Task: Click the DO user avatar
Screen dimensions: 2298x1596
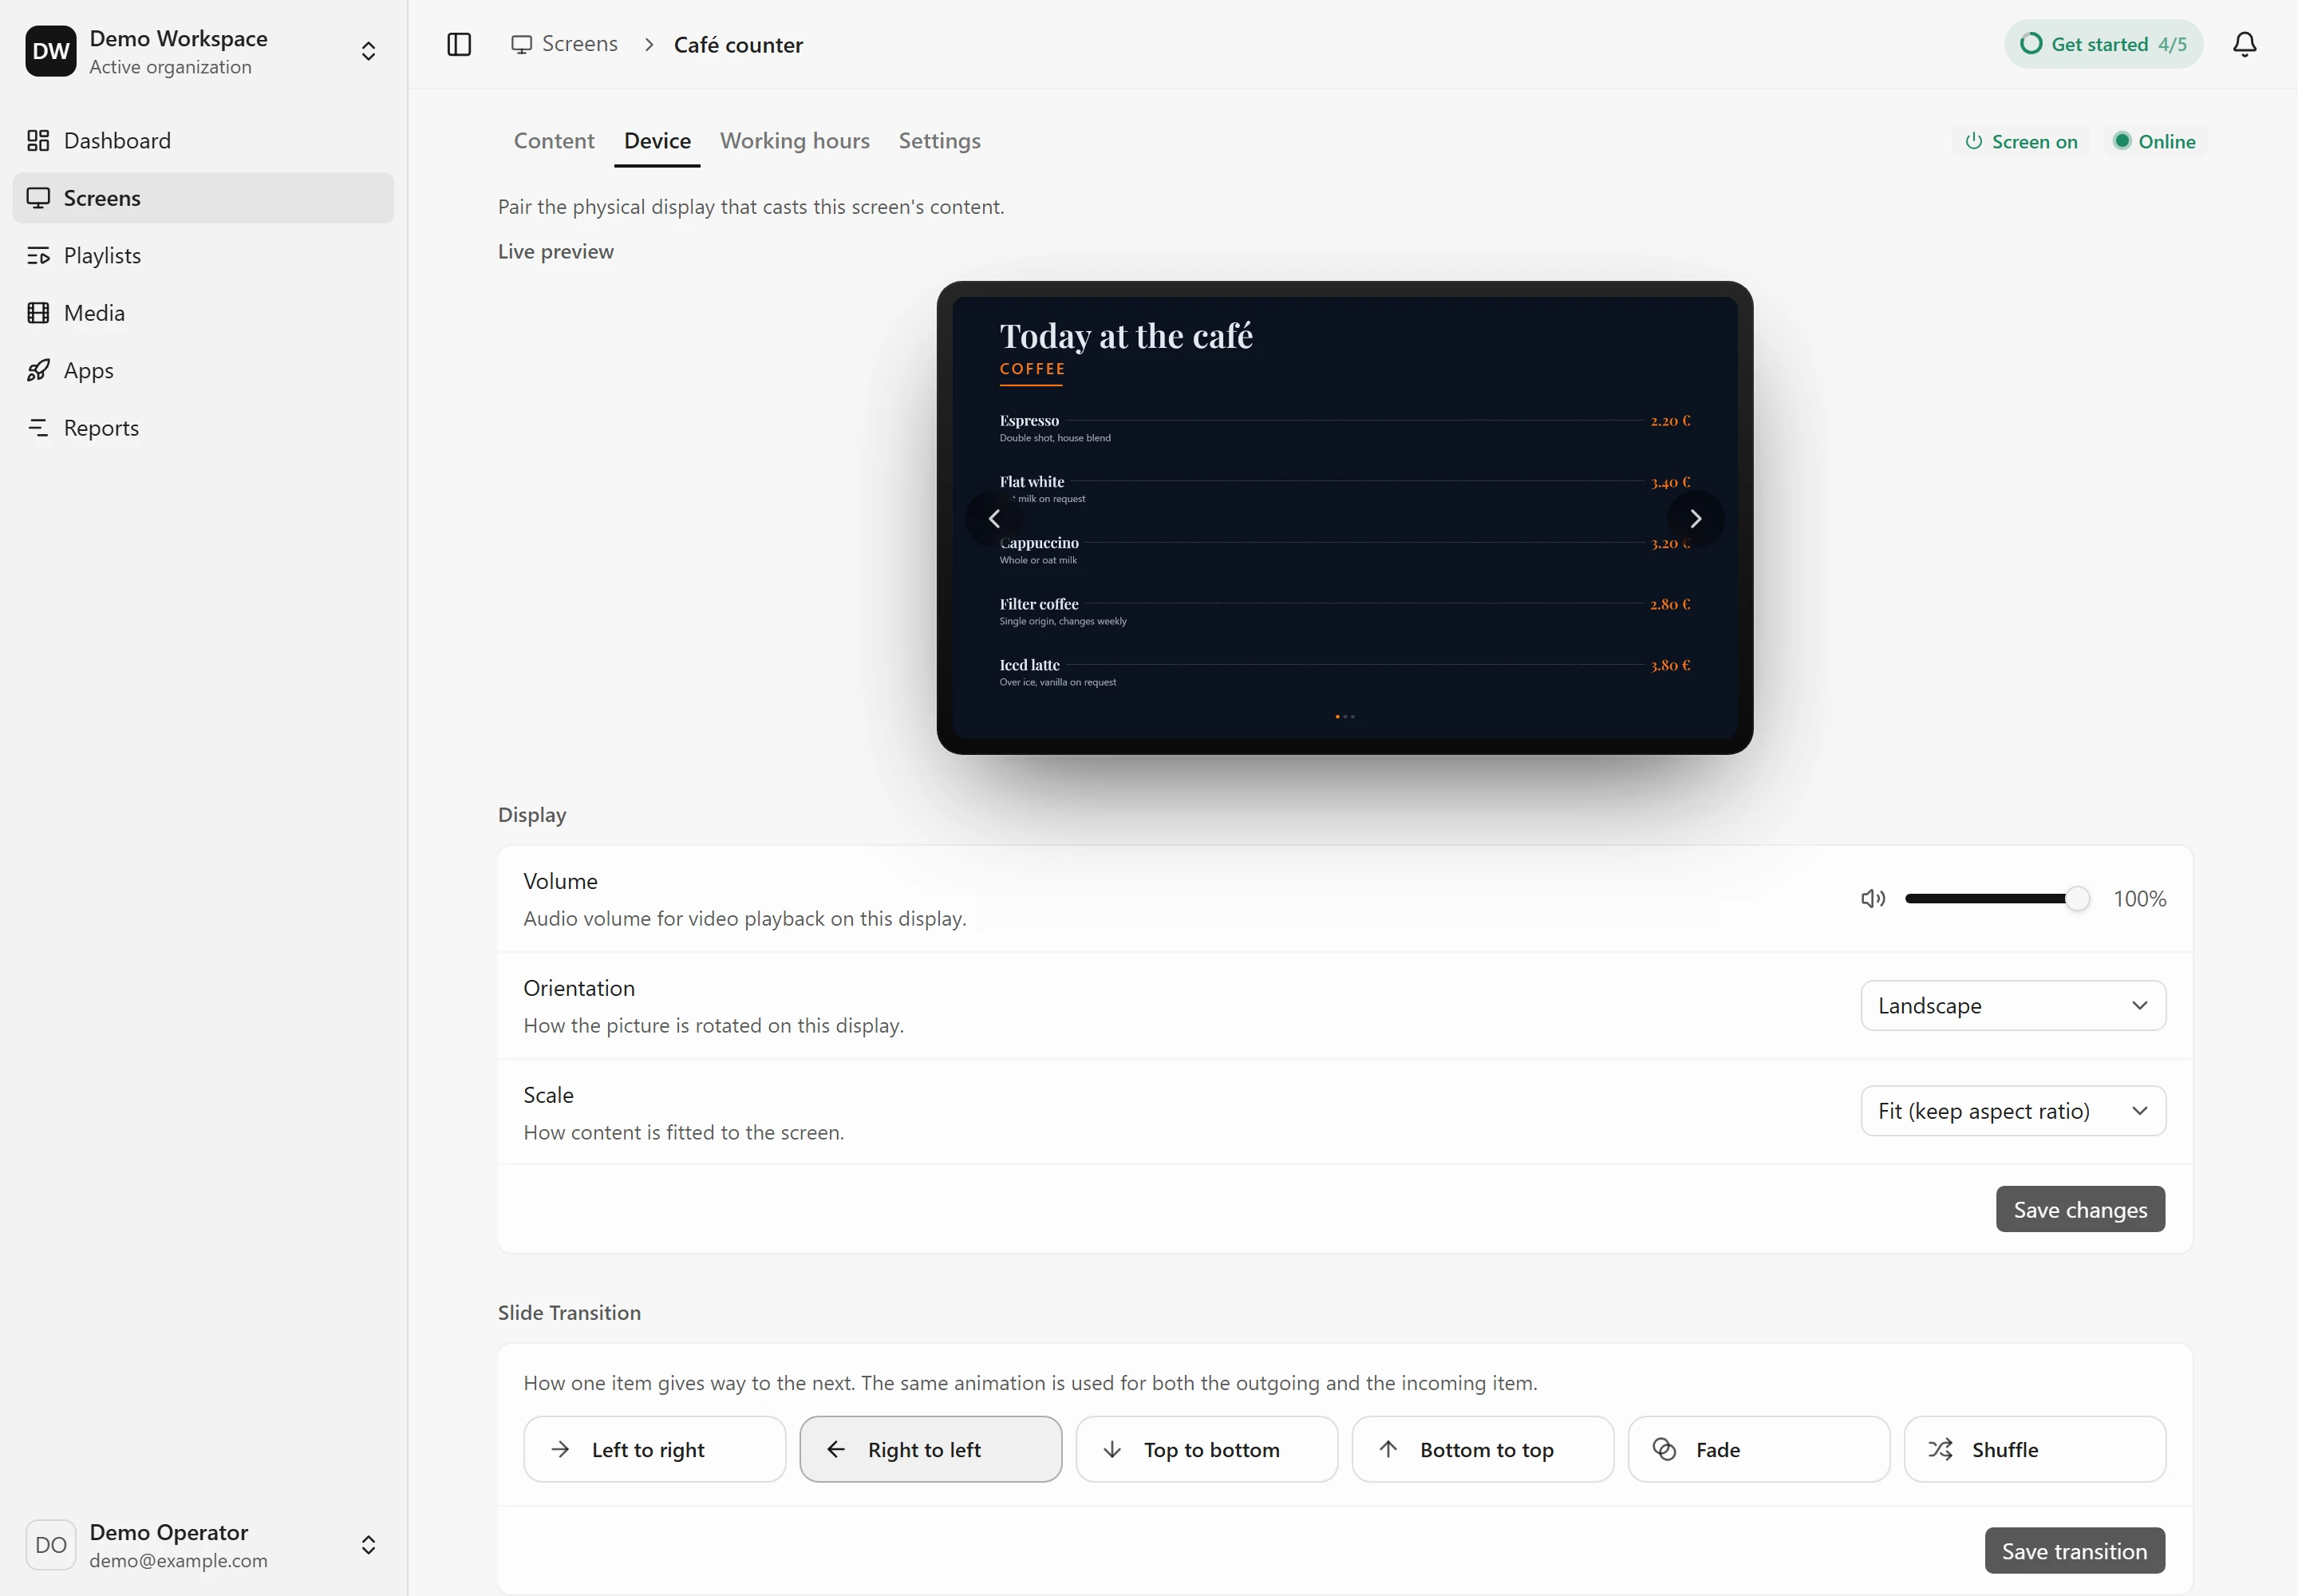Action: (51, 1545)
